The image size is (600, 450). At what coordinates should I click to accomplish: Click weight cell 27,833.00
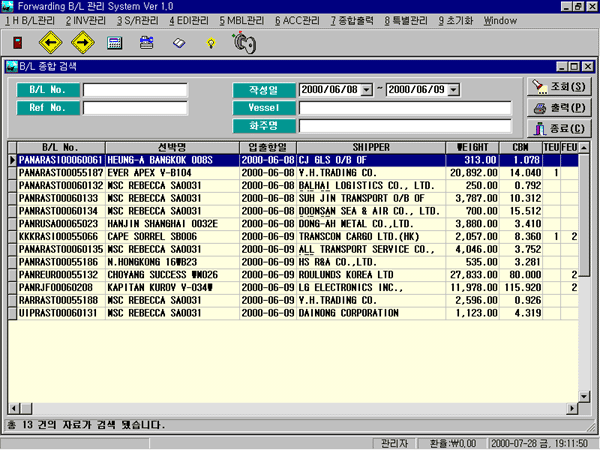tap(473, 275)
